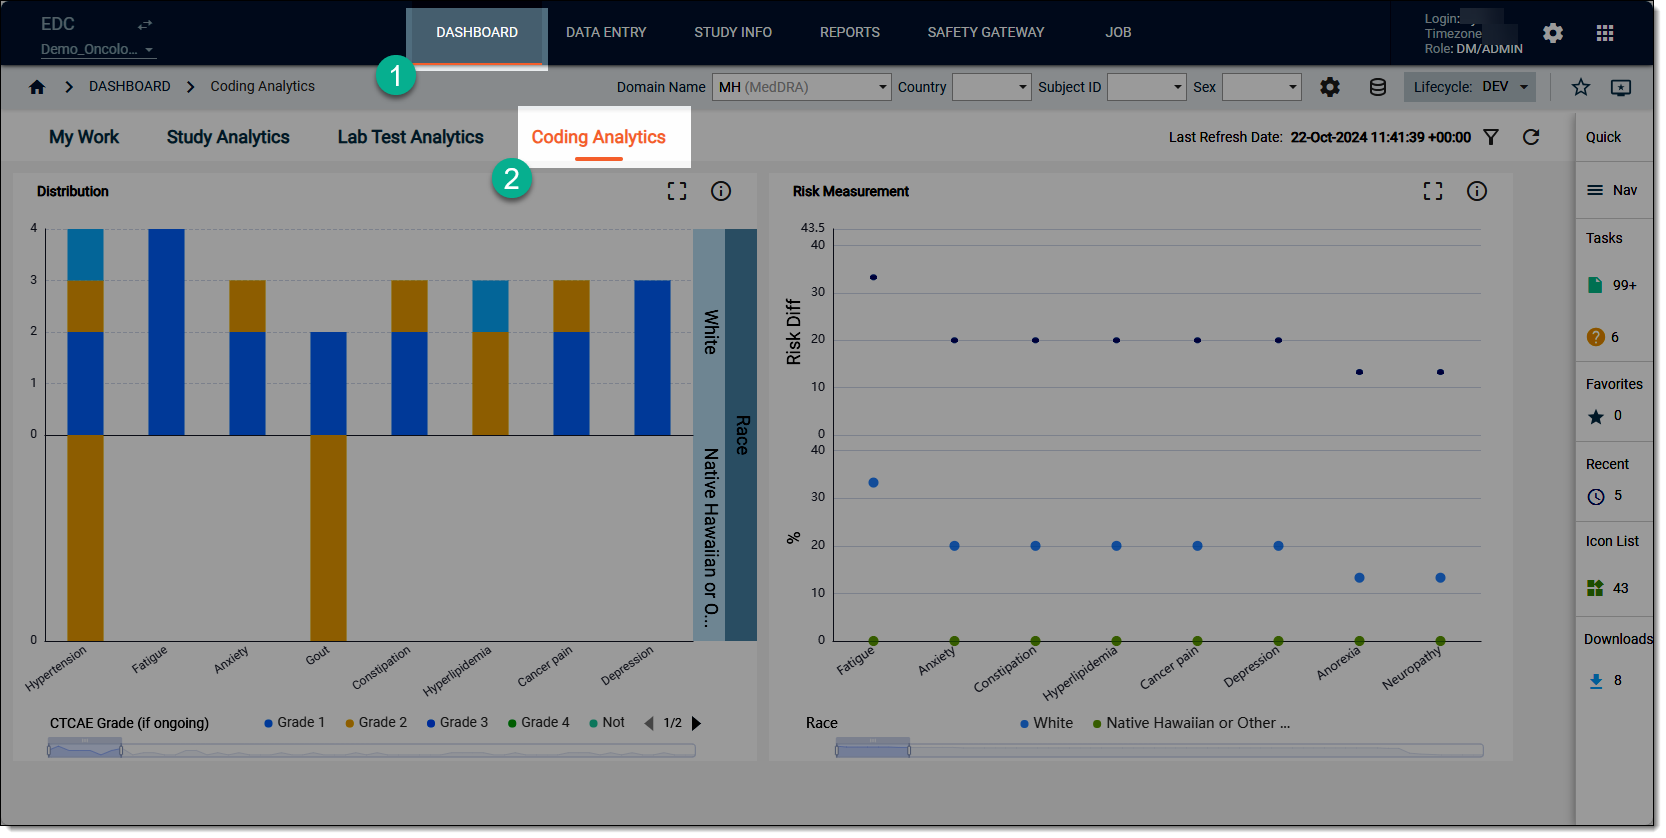Click Fatigue top risk diff data point
This screenshot has height=838, width=1666.
(x=873, y=277)
